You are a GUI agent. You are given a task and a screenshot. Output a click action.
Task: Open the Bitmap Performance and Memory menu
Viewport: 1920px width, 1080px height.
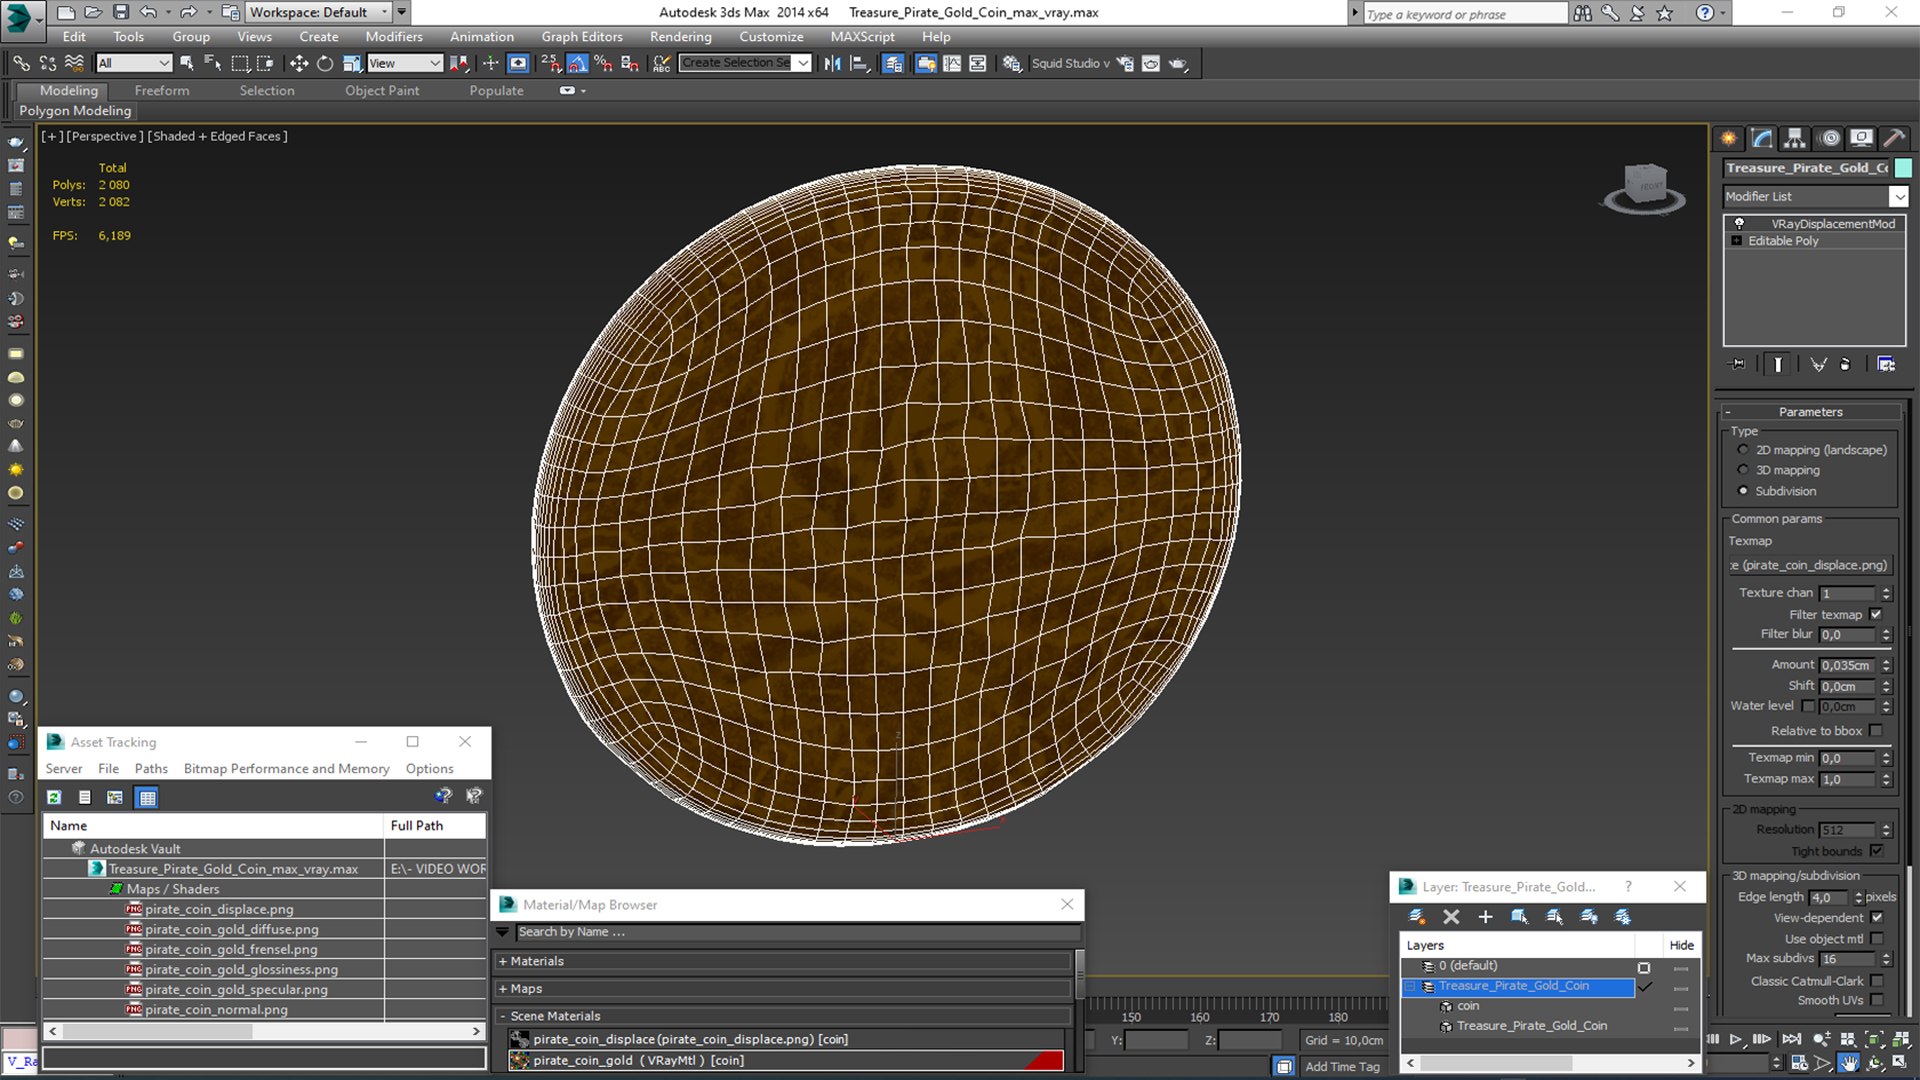[286, 768]
